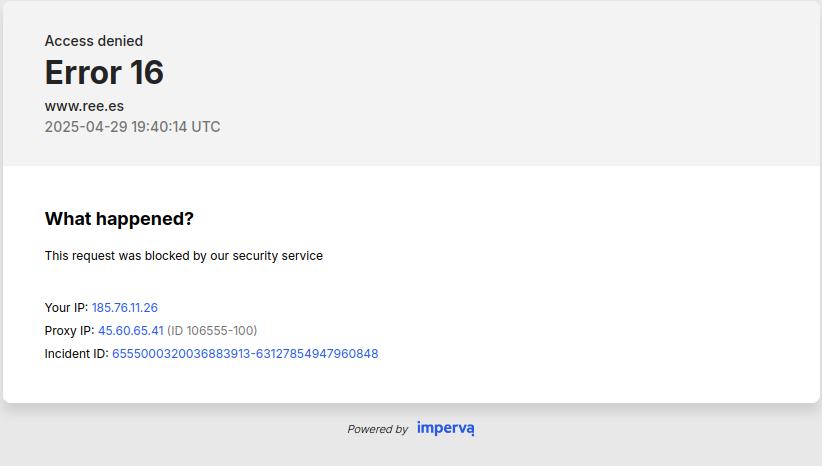Click the UTC timestamp 2025-04-29 19:40:14
822x466 pixels.
(132, 127)
